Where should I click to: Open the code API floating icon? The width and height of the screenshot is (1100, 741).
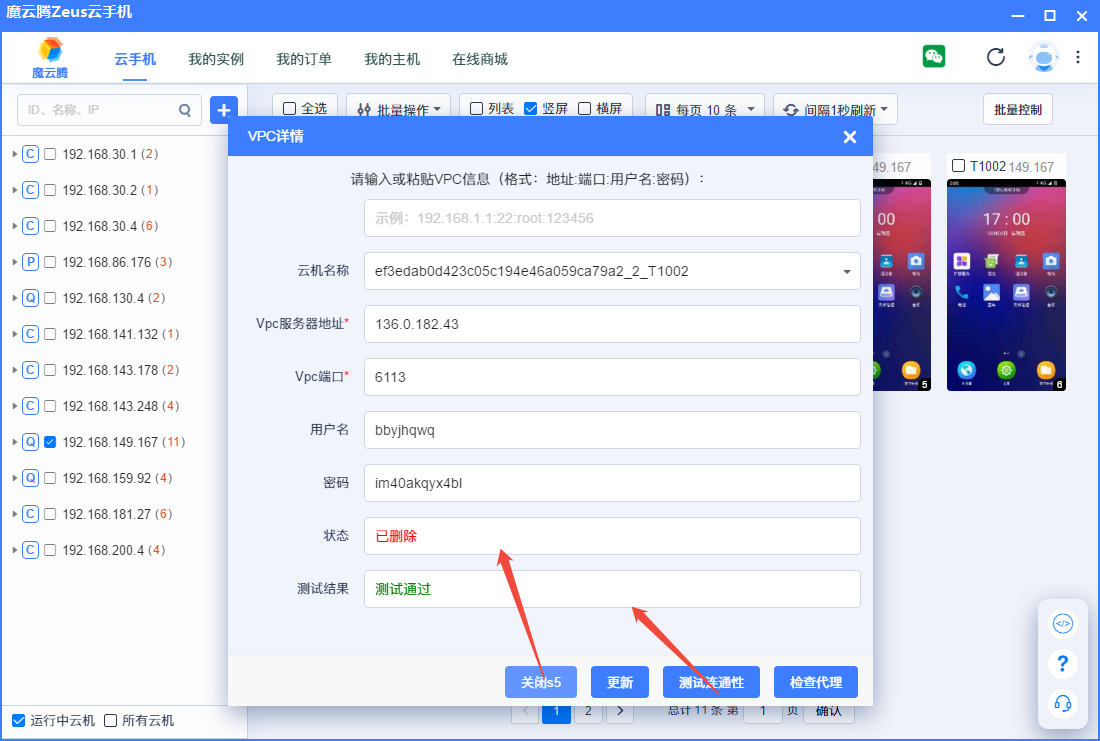(1063, 625)
